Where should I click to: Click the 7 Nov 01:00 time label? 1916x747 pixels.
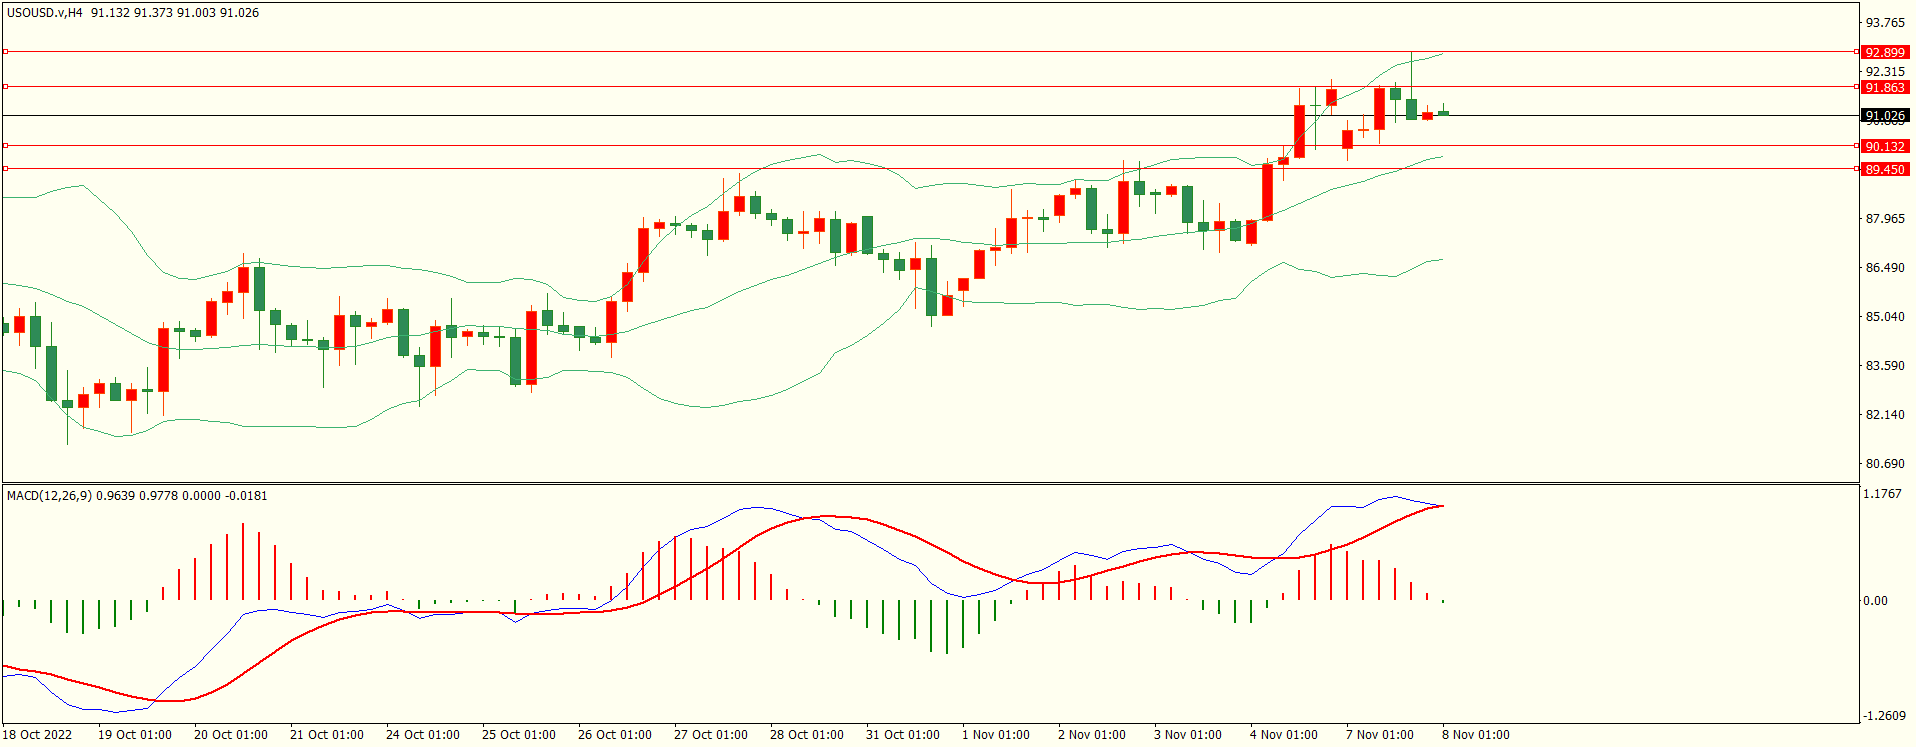1380,735
